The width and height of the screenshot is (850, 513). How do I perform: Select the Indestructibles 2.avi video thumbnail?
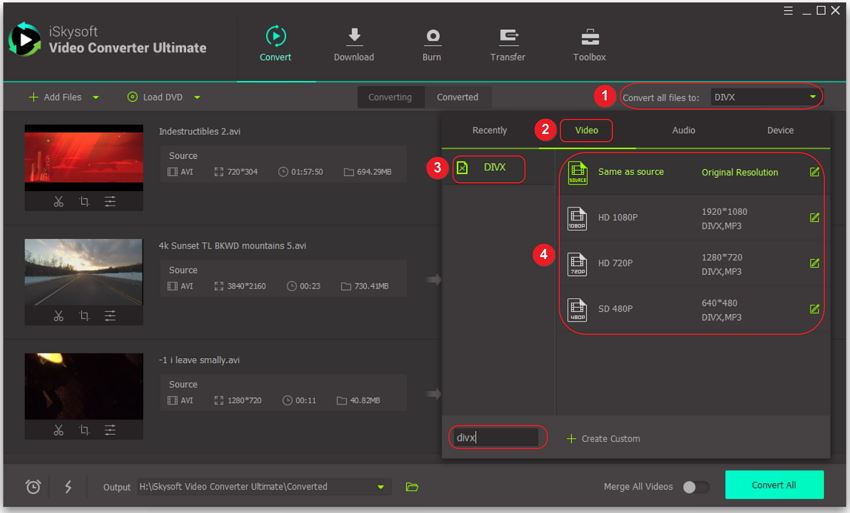(x=84, y=157)
